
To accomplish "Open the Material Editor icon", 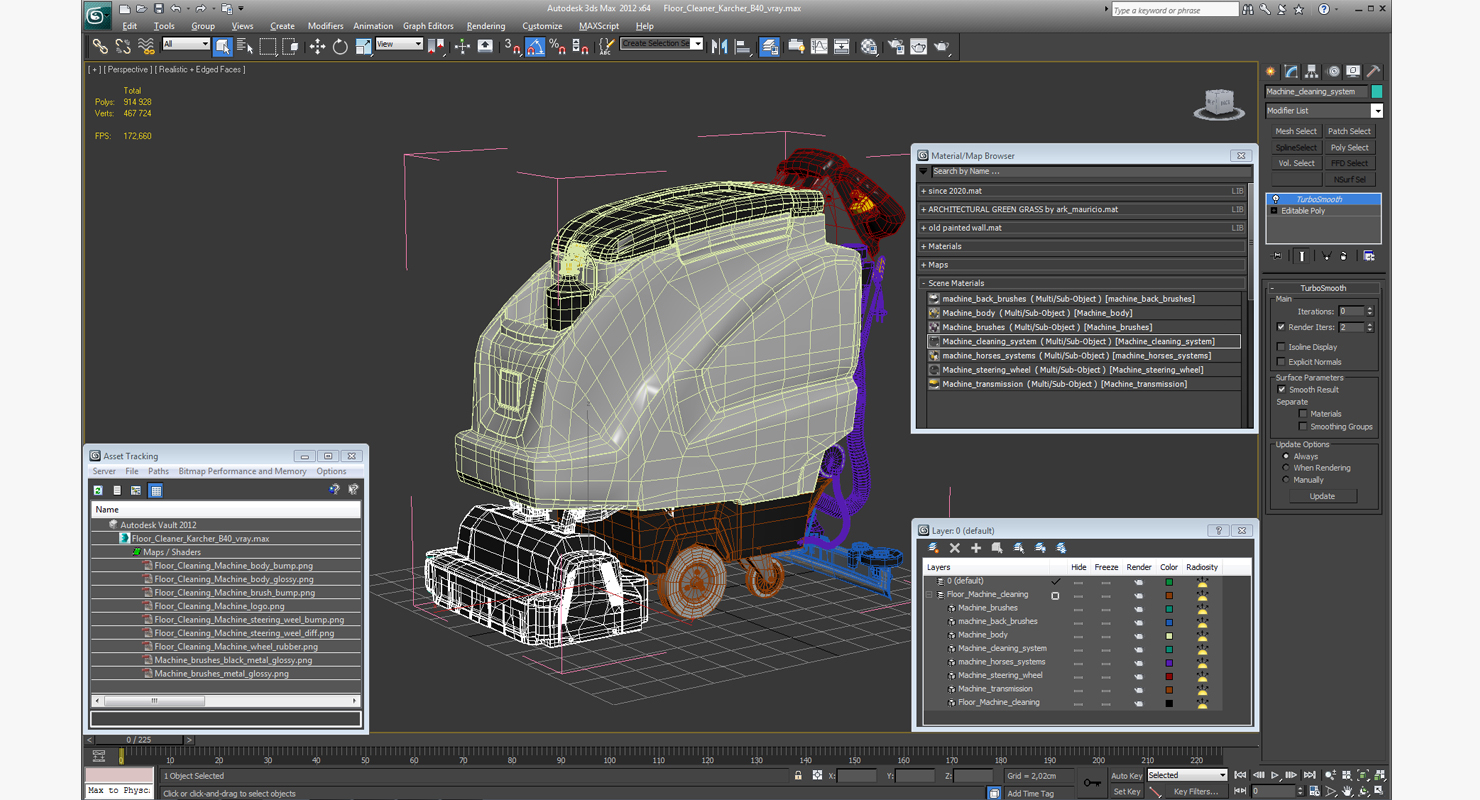I will [869, 46].
